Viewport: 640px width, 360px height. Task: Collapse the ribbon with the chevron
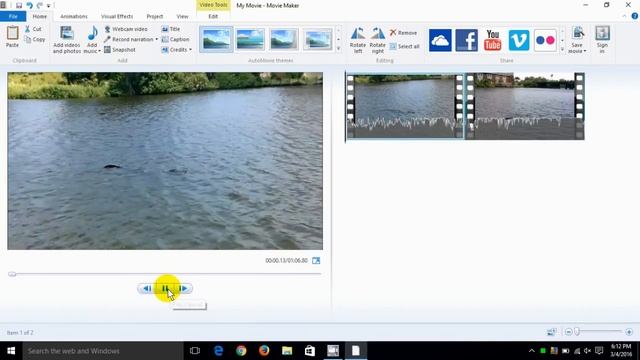coord(624,16)
